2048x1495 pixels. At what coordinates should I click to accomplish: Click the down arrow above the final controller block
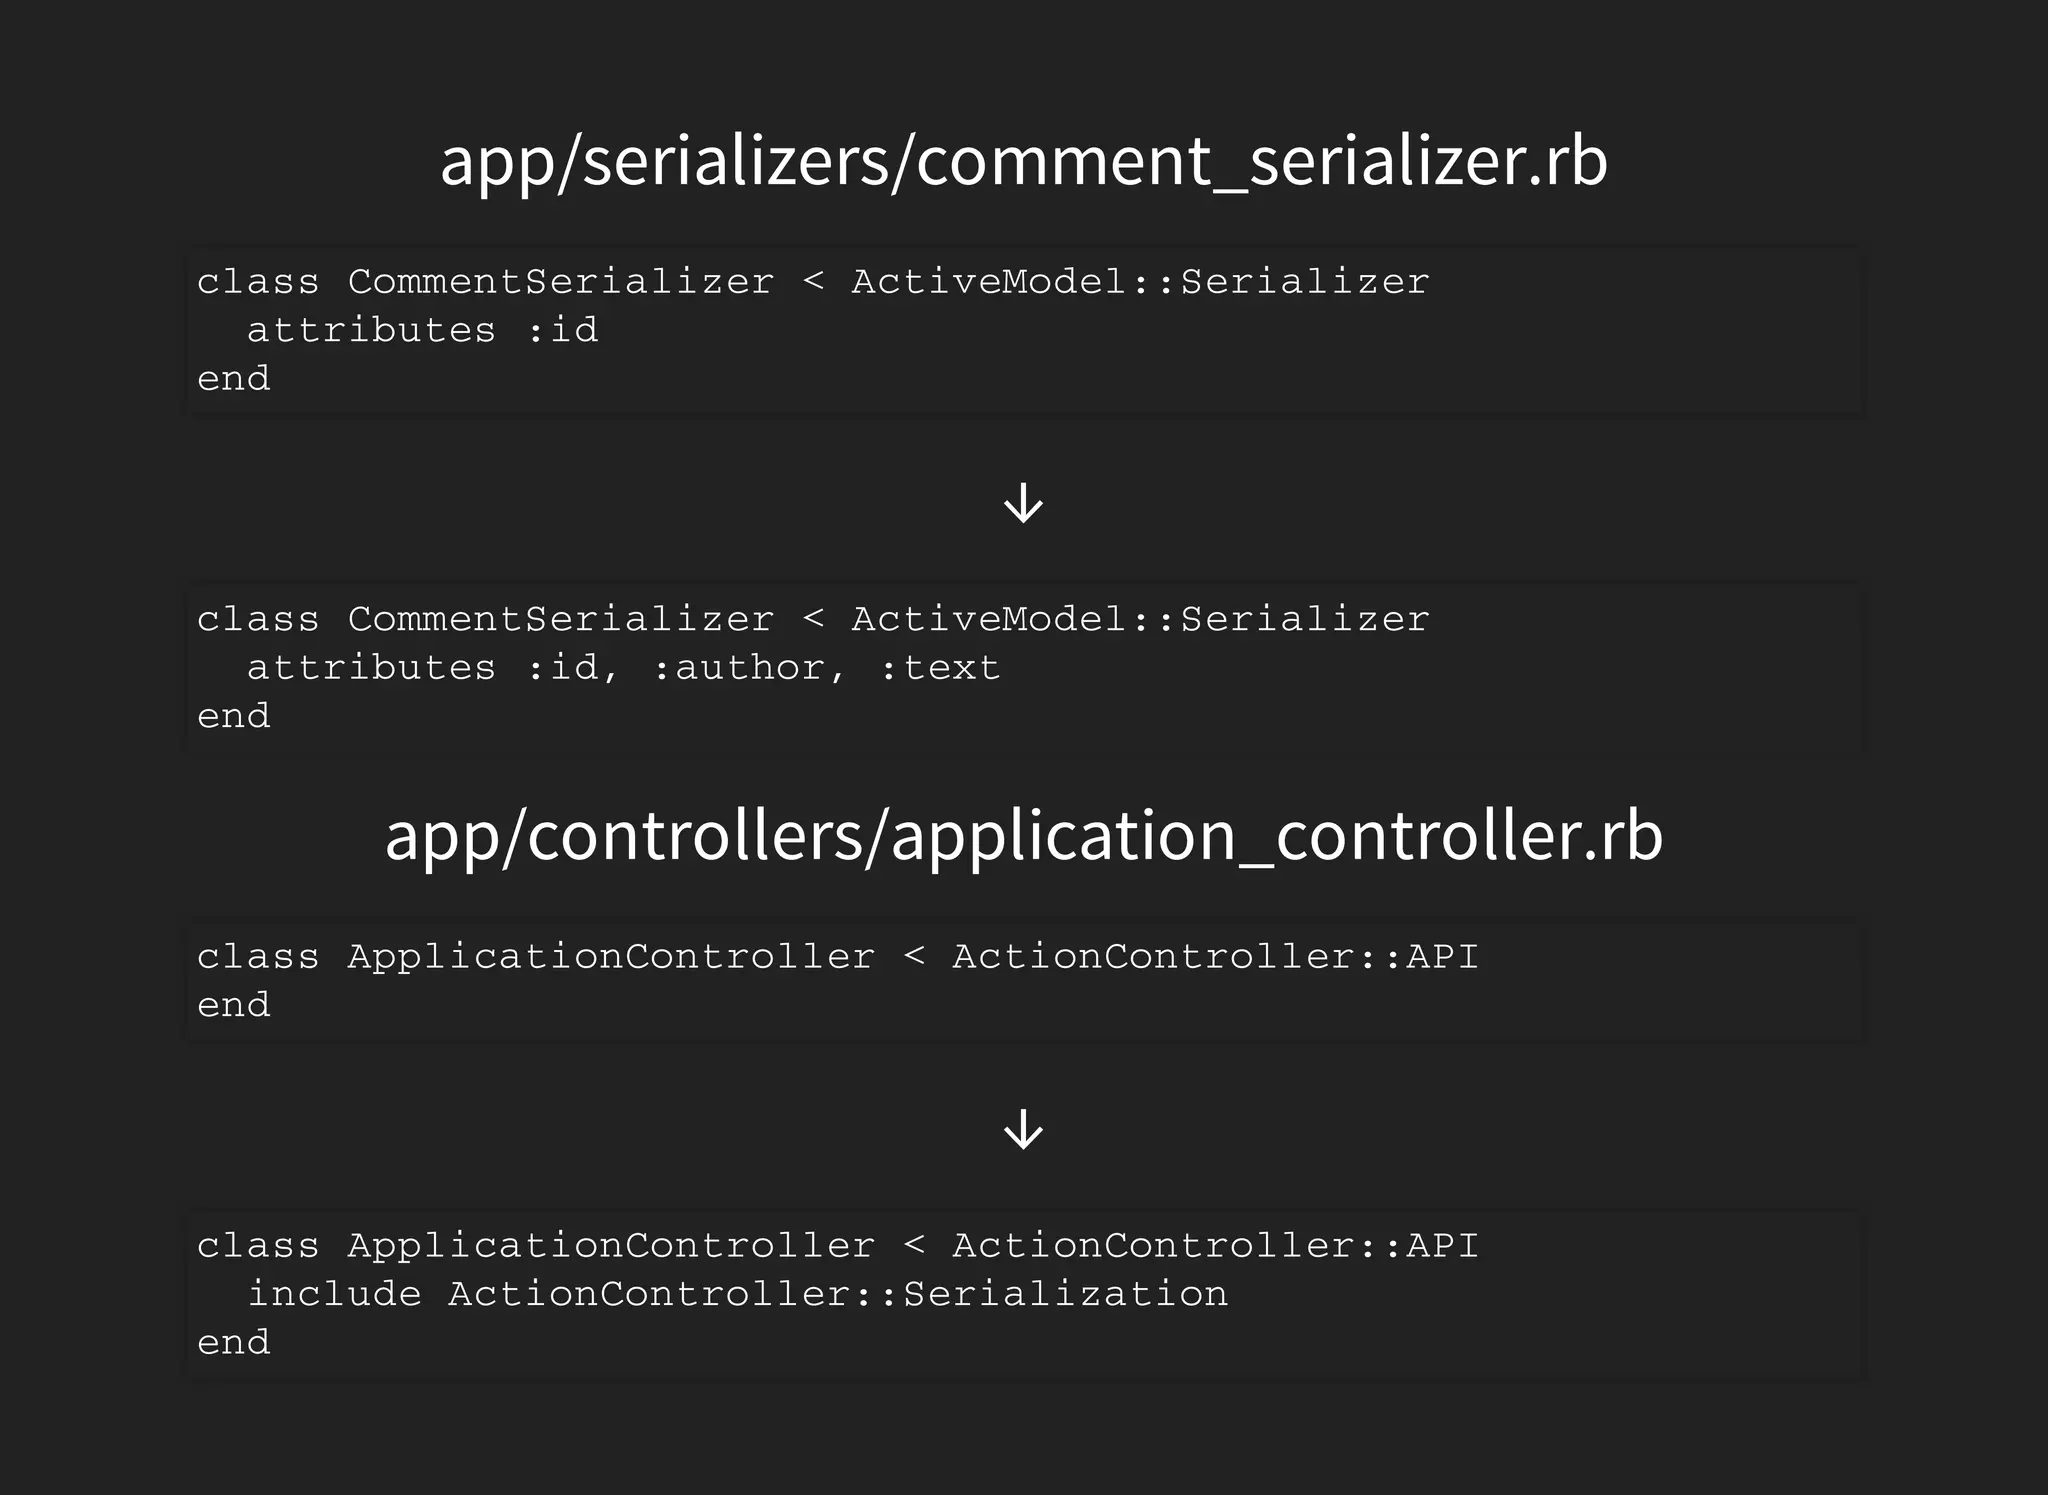[1023, 1130]
